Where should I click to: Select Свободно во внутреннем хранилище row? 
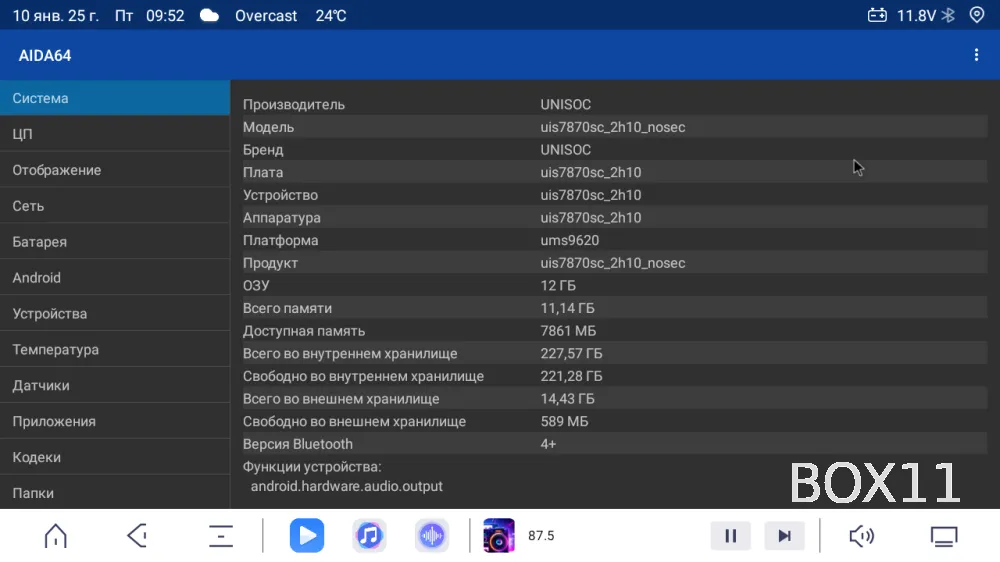[x=615, y=376]
